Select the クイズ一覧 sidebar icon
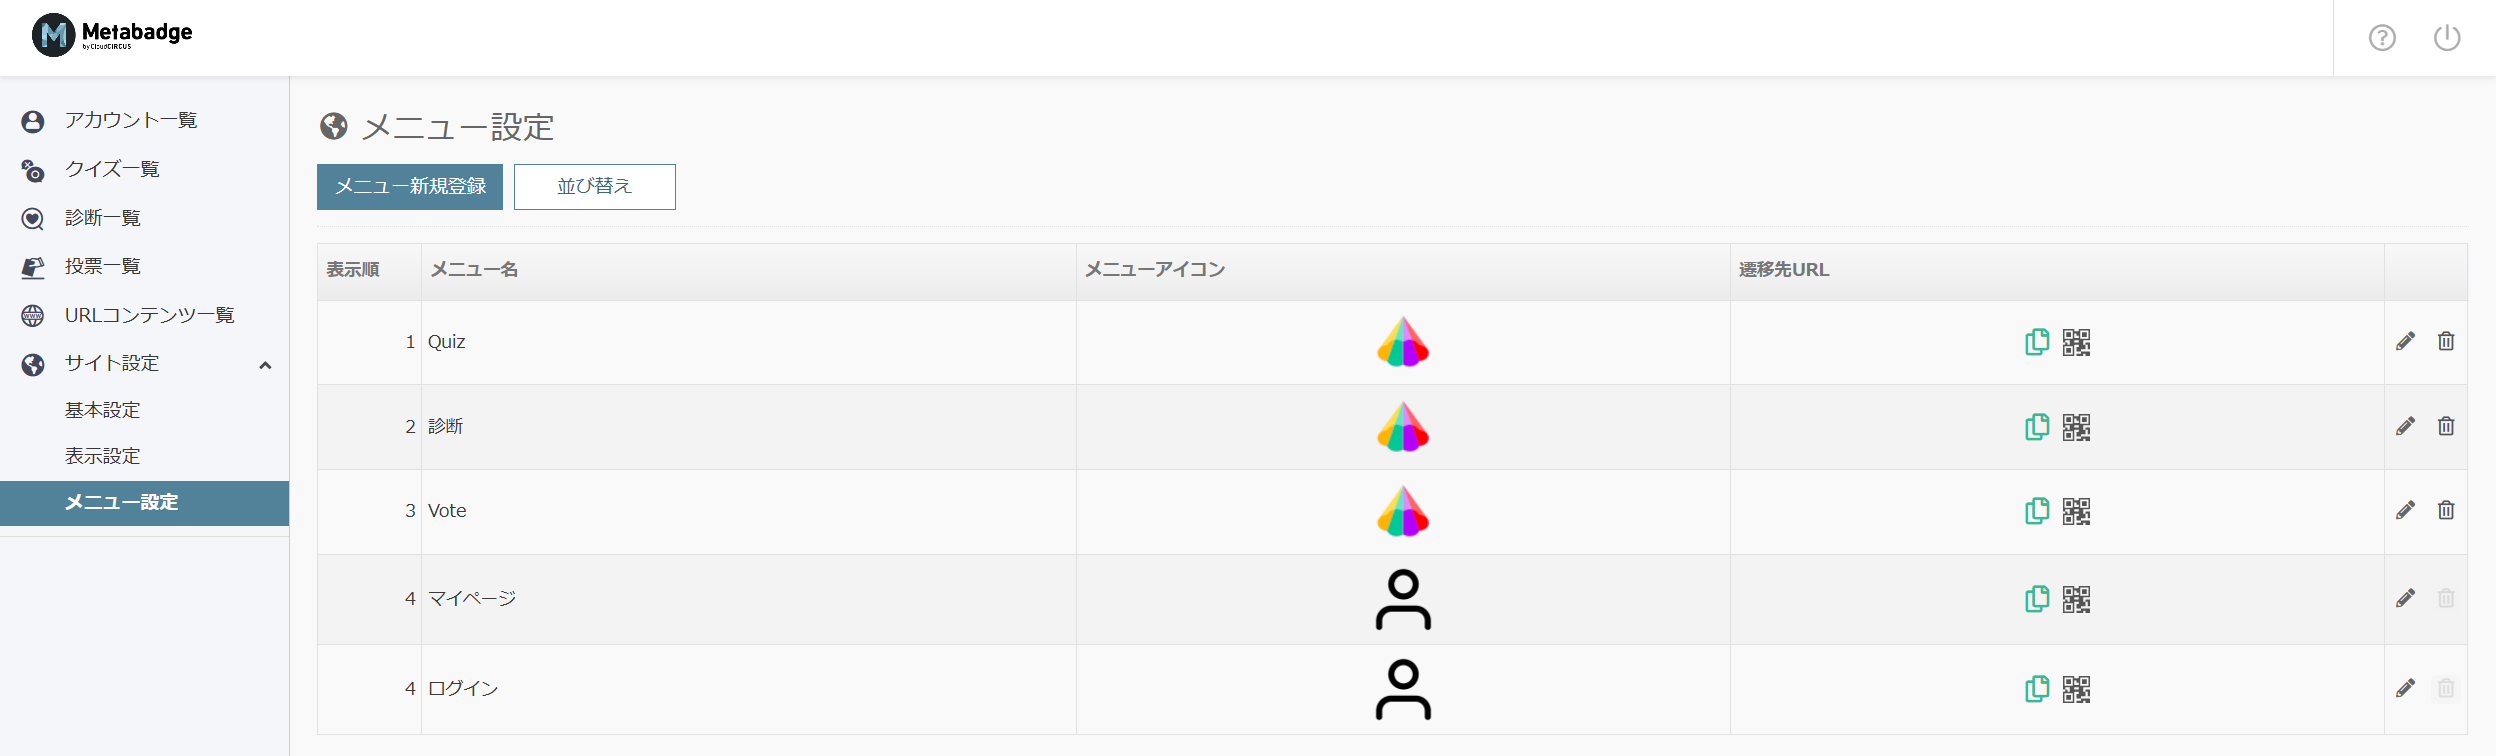The image size is (2496, 756). (33, 169)
